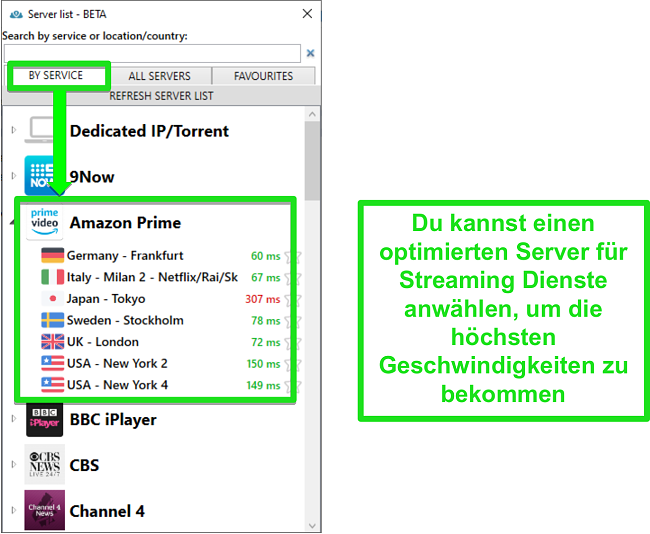650x534 pixels.
Task: Select Germany - Frankfurt server
Action: pyautogui.click(x=125, y=255)
